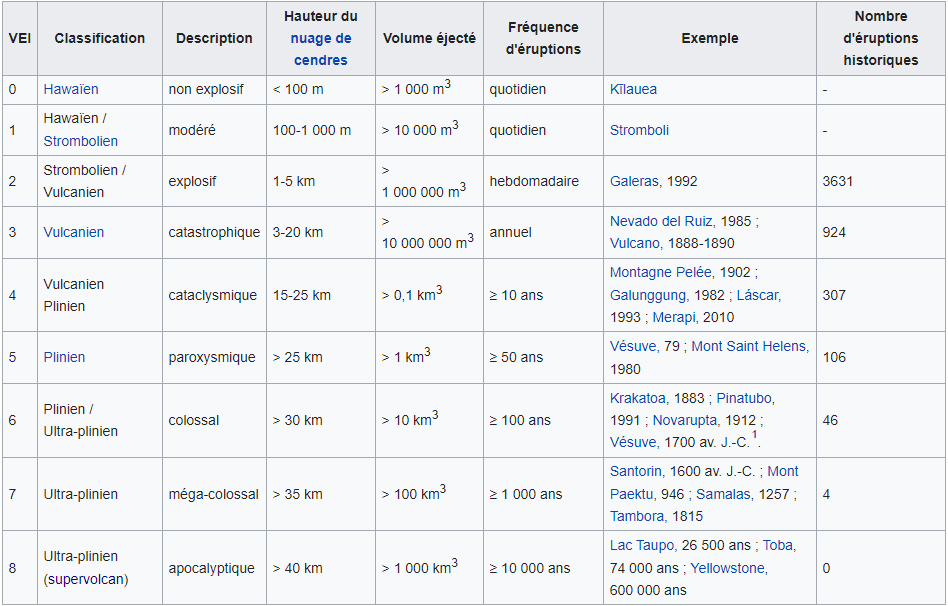Click the Merapi link
This screenshot has height=606, width=948.
click(674, 317)
